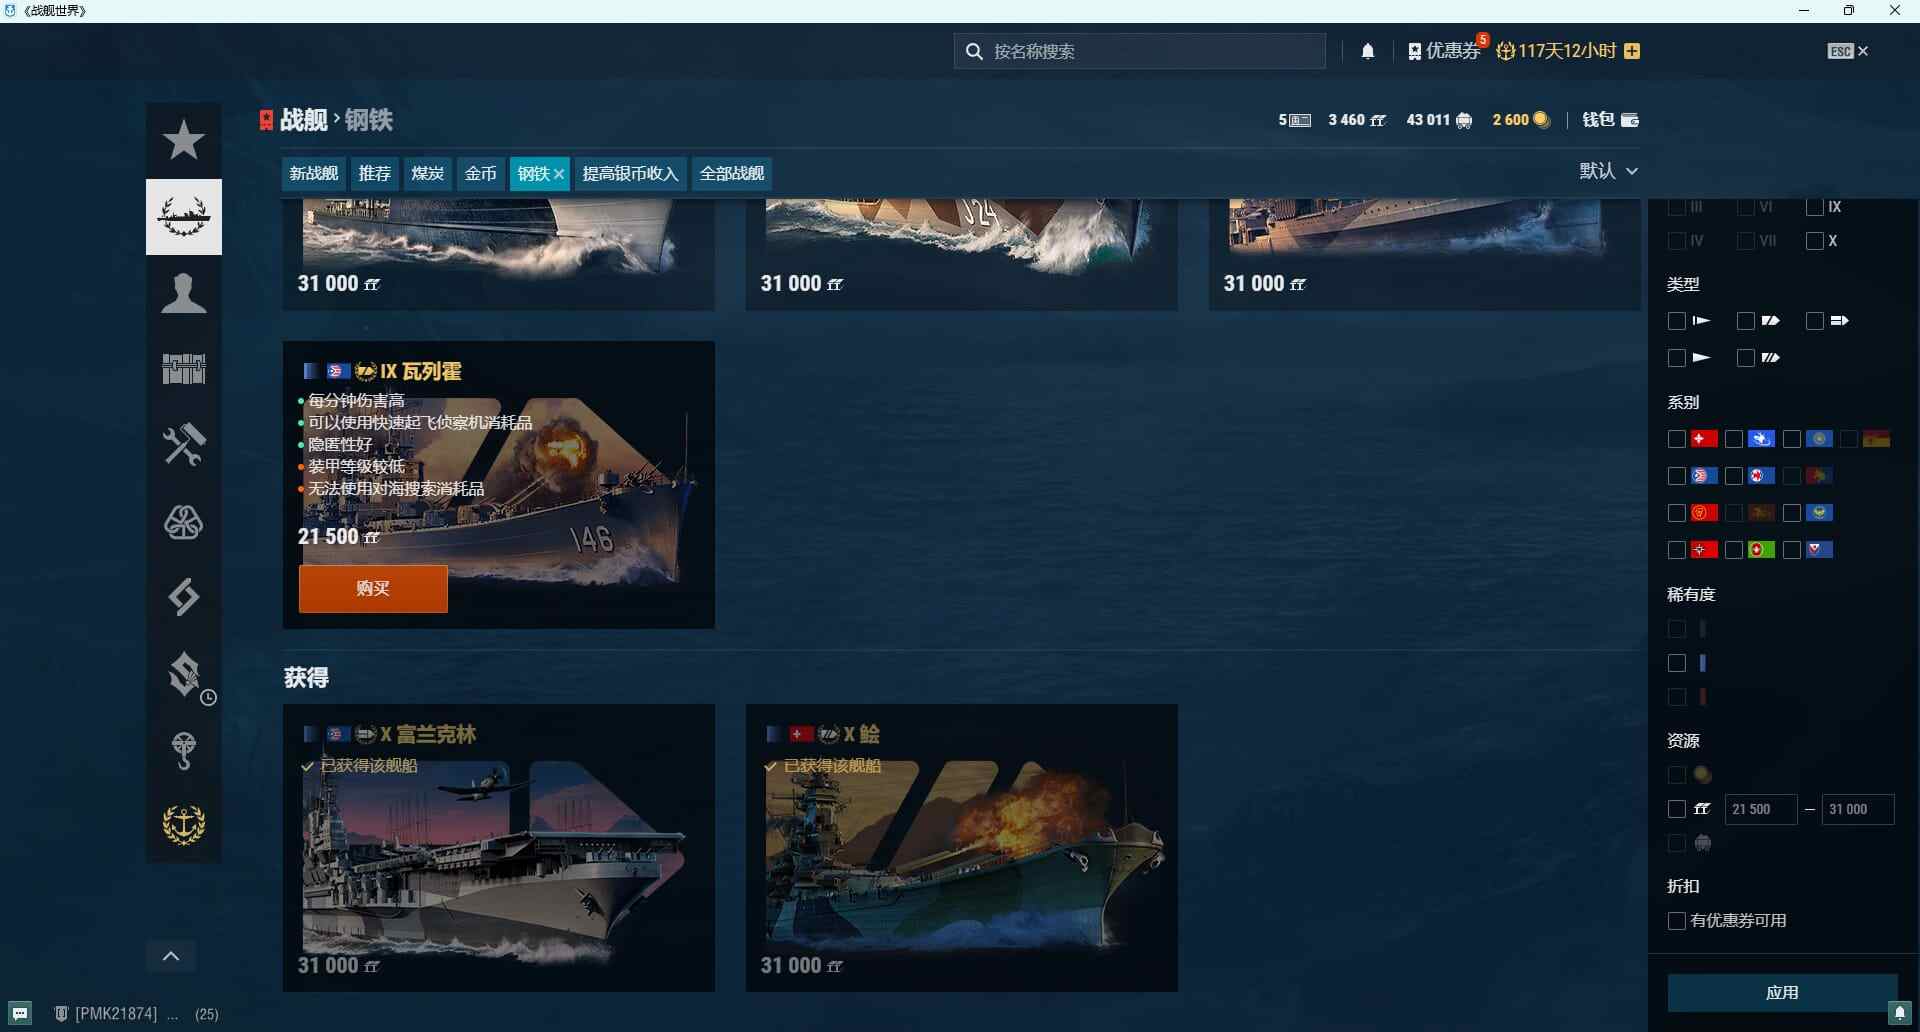Tick the blue rarity checkbox
Viewport: 1920px width, 1032px height.
click(x=1677, y=663)
